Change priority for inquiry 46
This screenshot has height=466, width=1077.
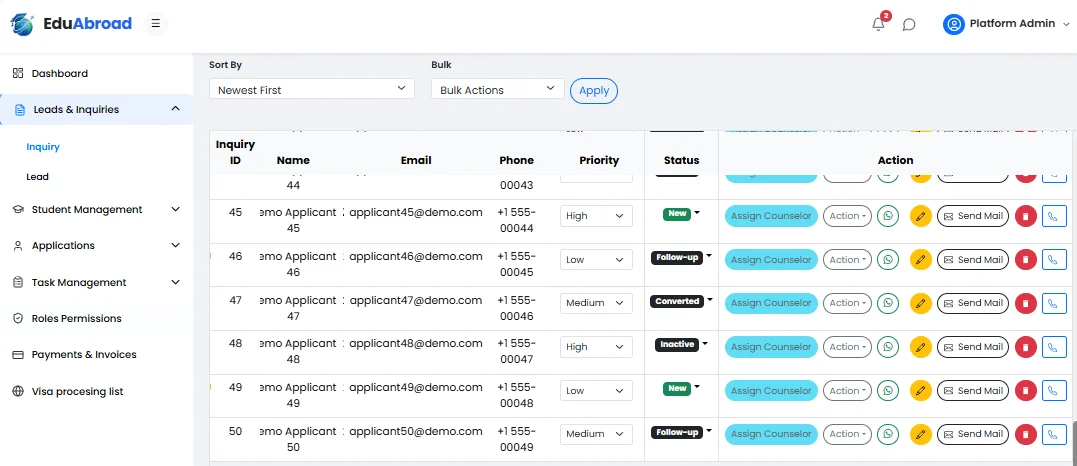(x=596, y=260)
